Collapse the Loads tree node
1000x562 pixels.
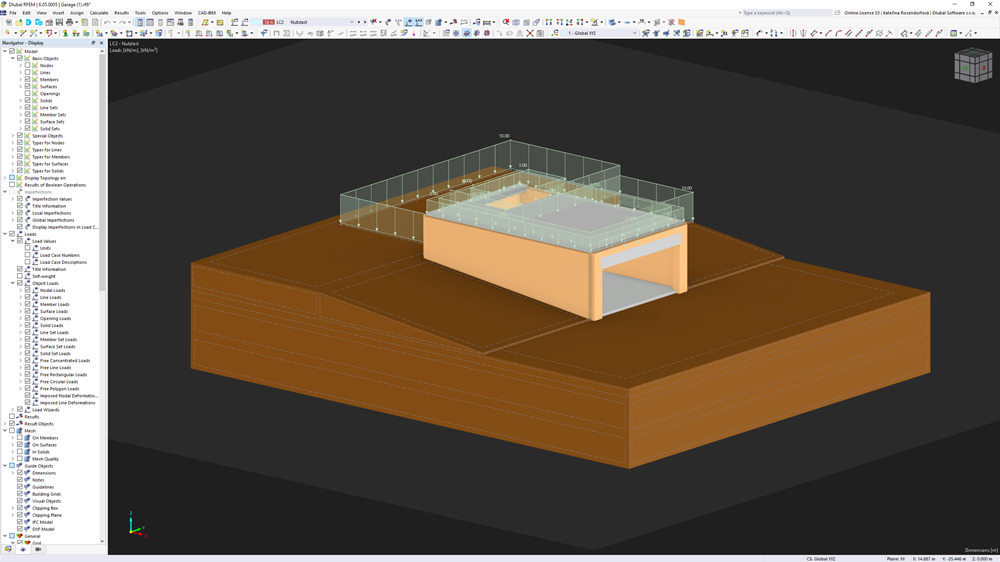click(5, 234)
